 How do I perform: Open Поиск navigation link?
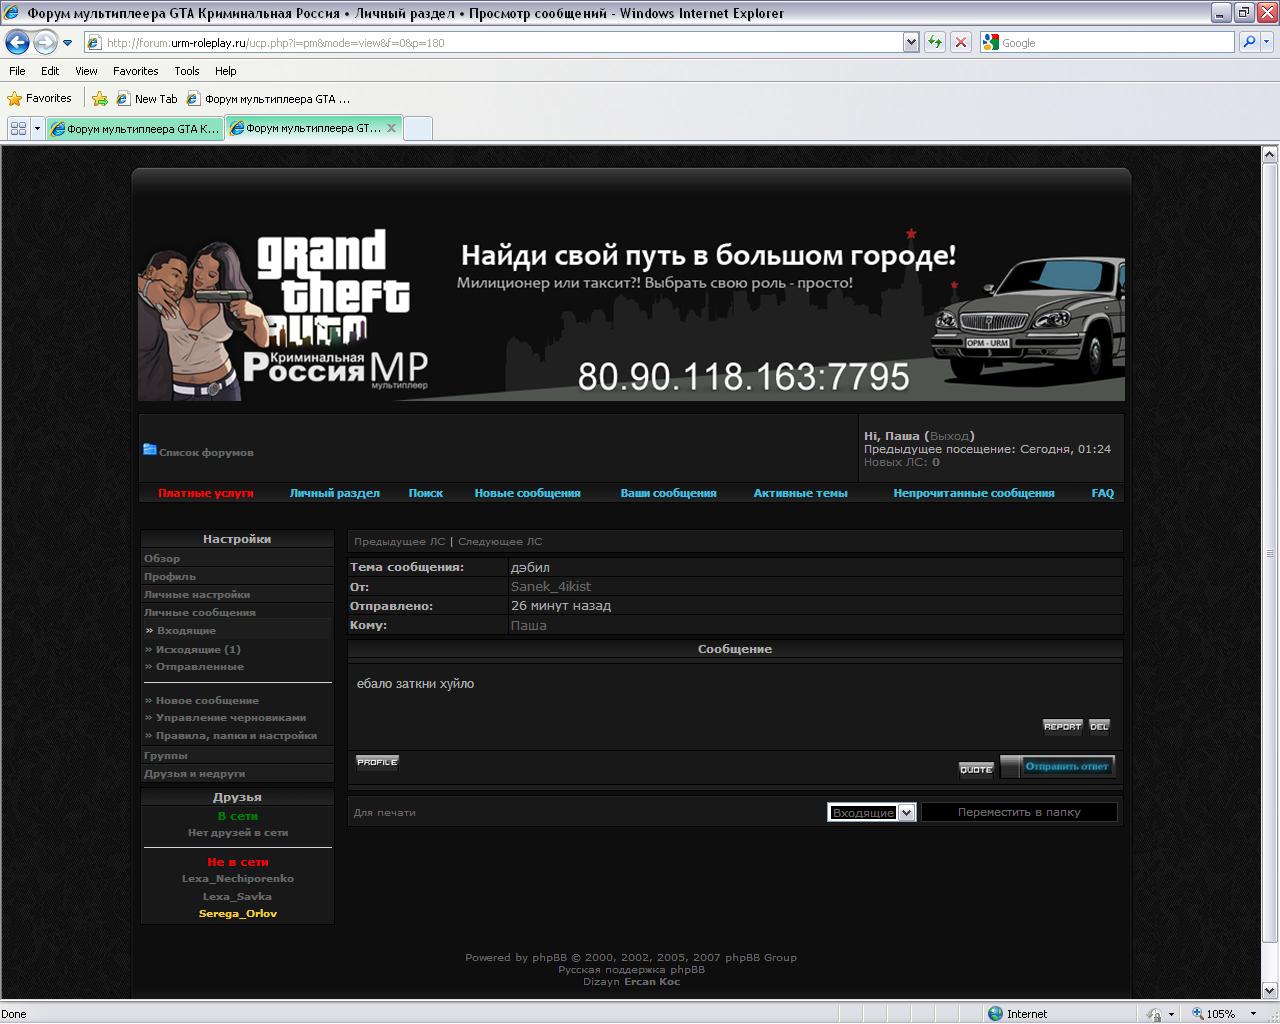coord(426,493)
